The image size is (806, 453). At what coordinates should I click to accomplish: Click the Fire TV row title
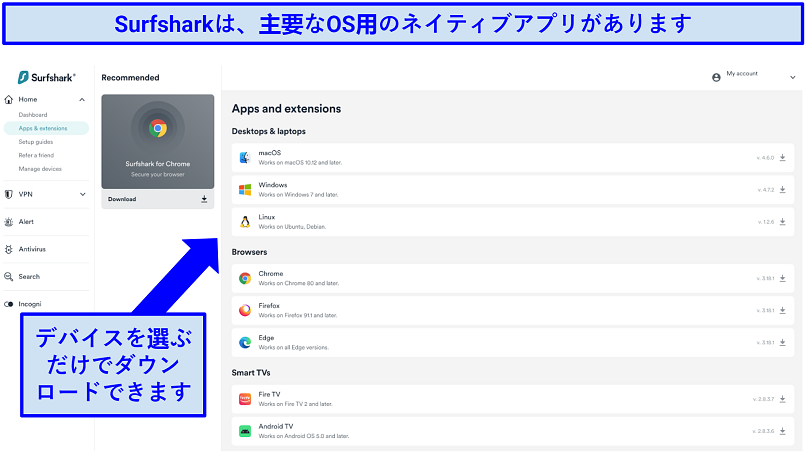pos(269,394)
